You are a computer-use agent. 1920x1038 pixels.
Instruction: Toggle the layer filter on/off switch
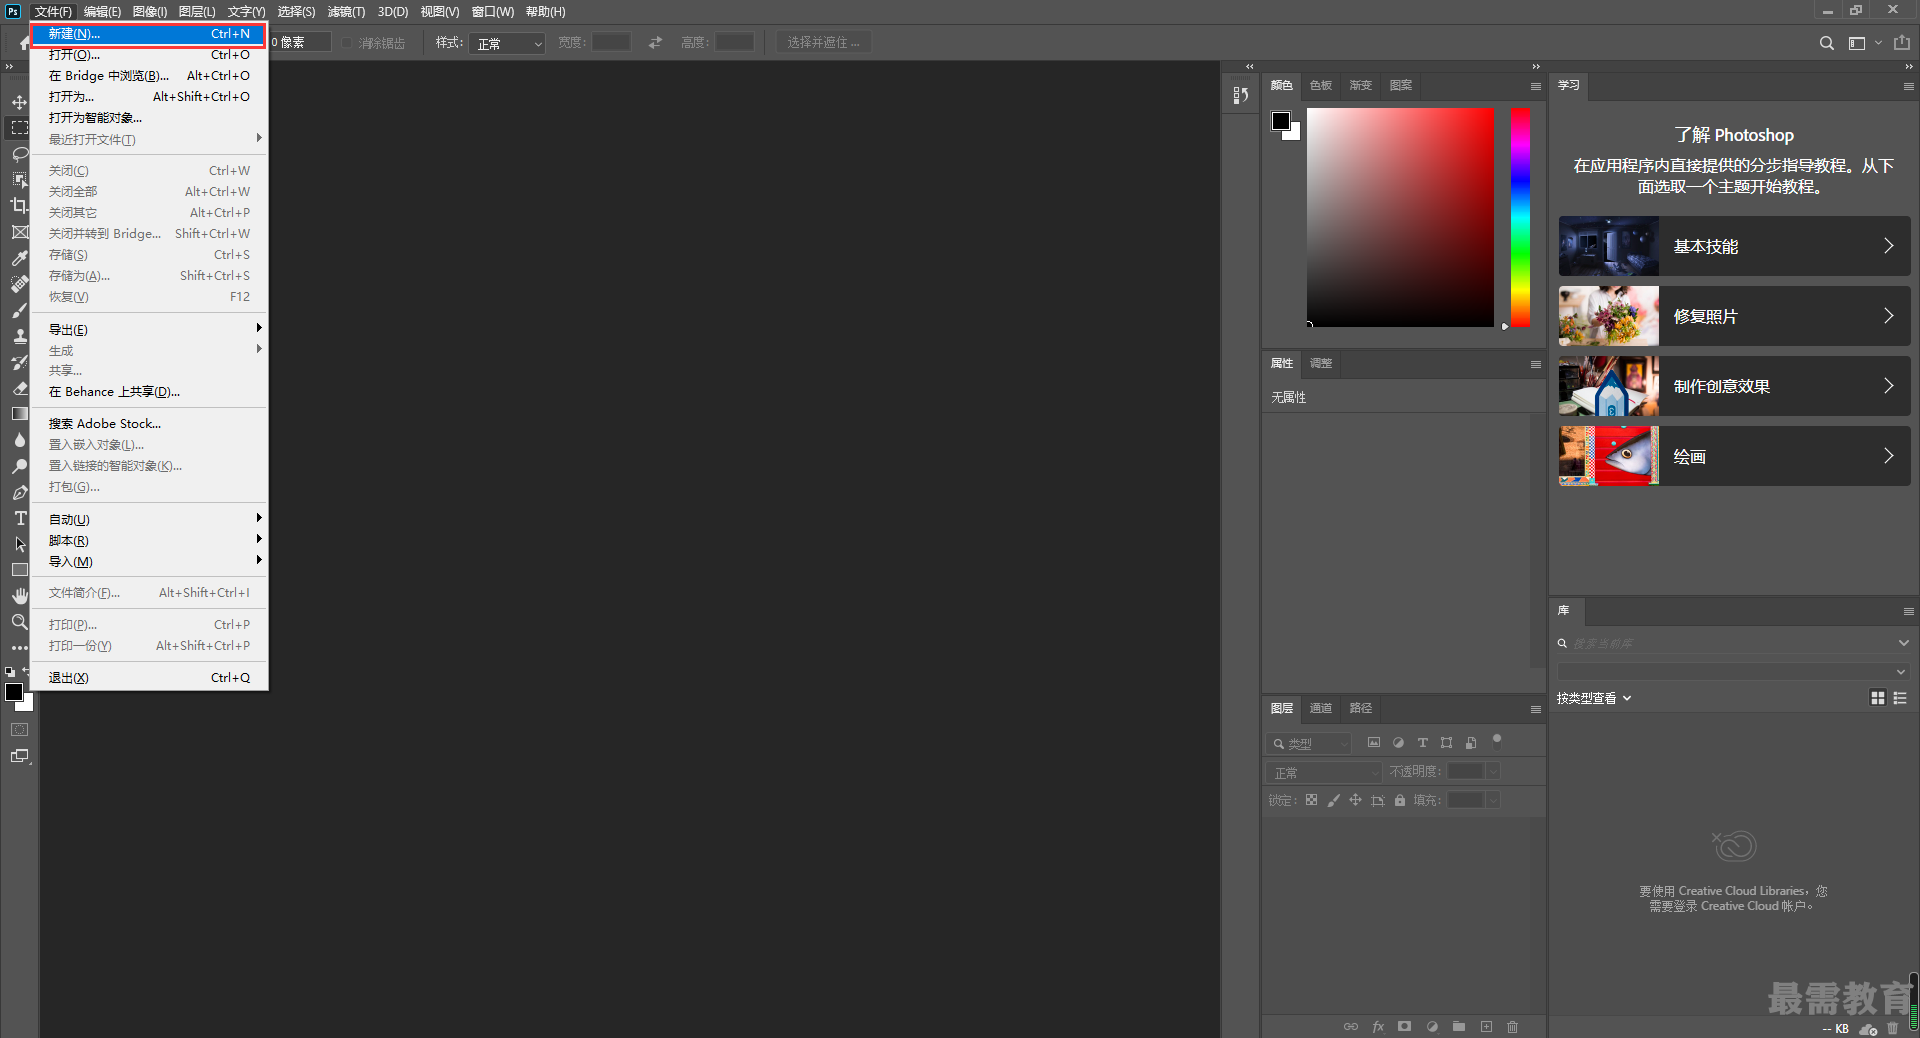(x=1497, y=741)
